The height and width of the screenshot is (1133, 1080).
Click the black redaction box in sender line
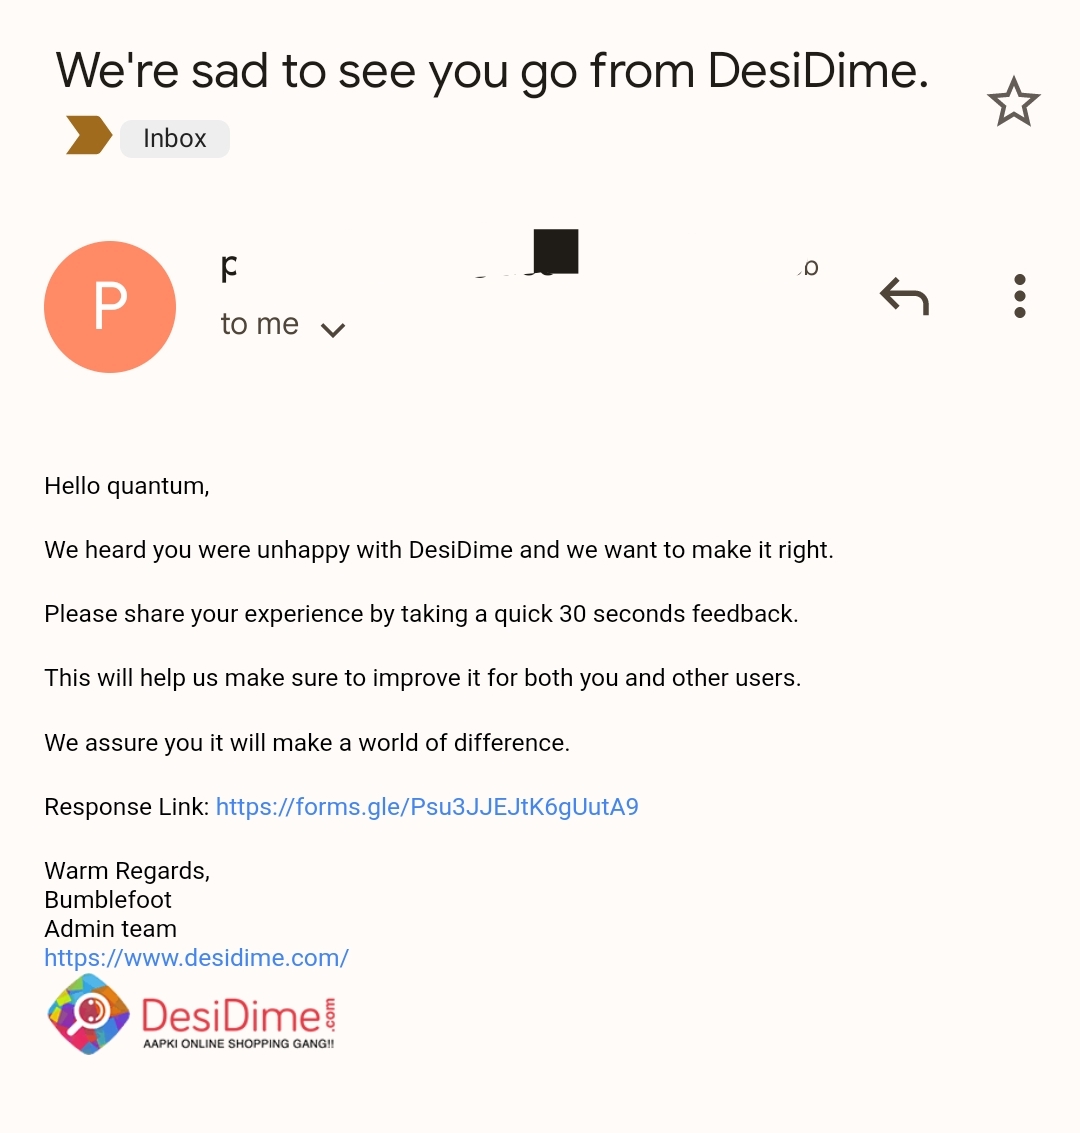(x=556, y=251)
